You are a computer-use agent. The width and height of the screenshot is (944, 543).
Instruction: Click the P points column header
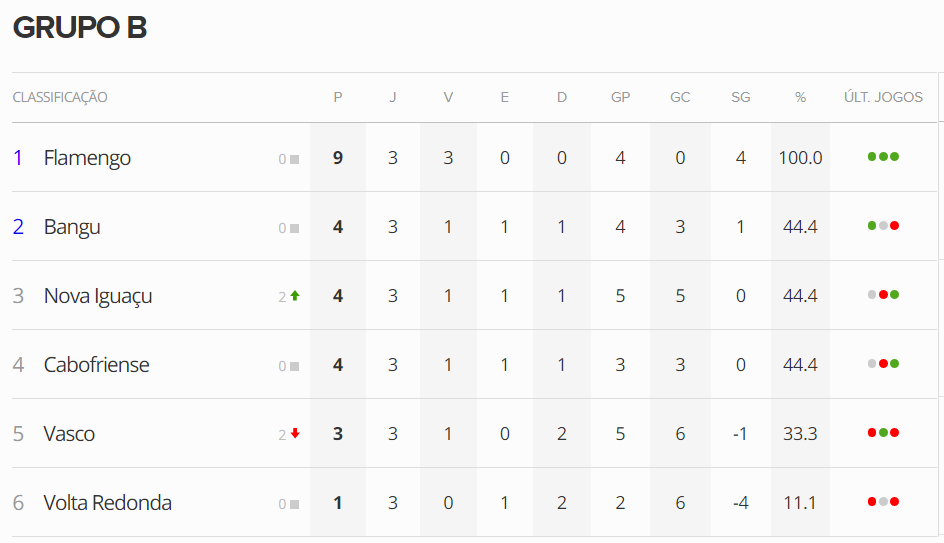(x=338, y=97)
